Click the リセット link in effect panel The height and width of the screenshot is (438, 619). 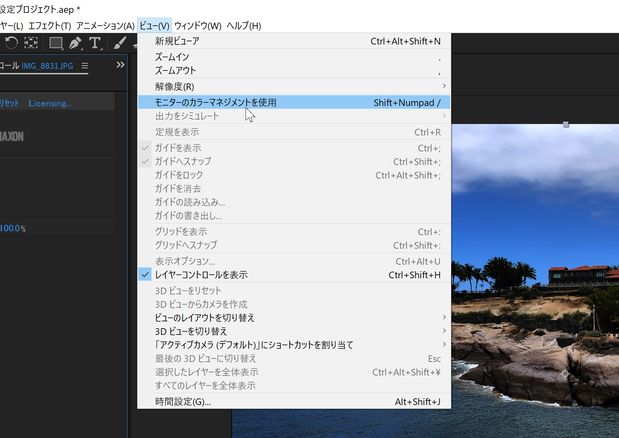(9, 103)
